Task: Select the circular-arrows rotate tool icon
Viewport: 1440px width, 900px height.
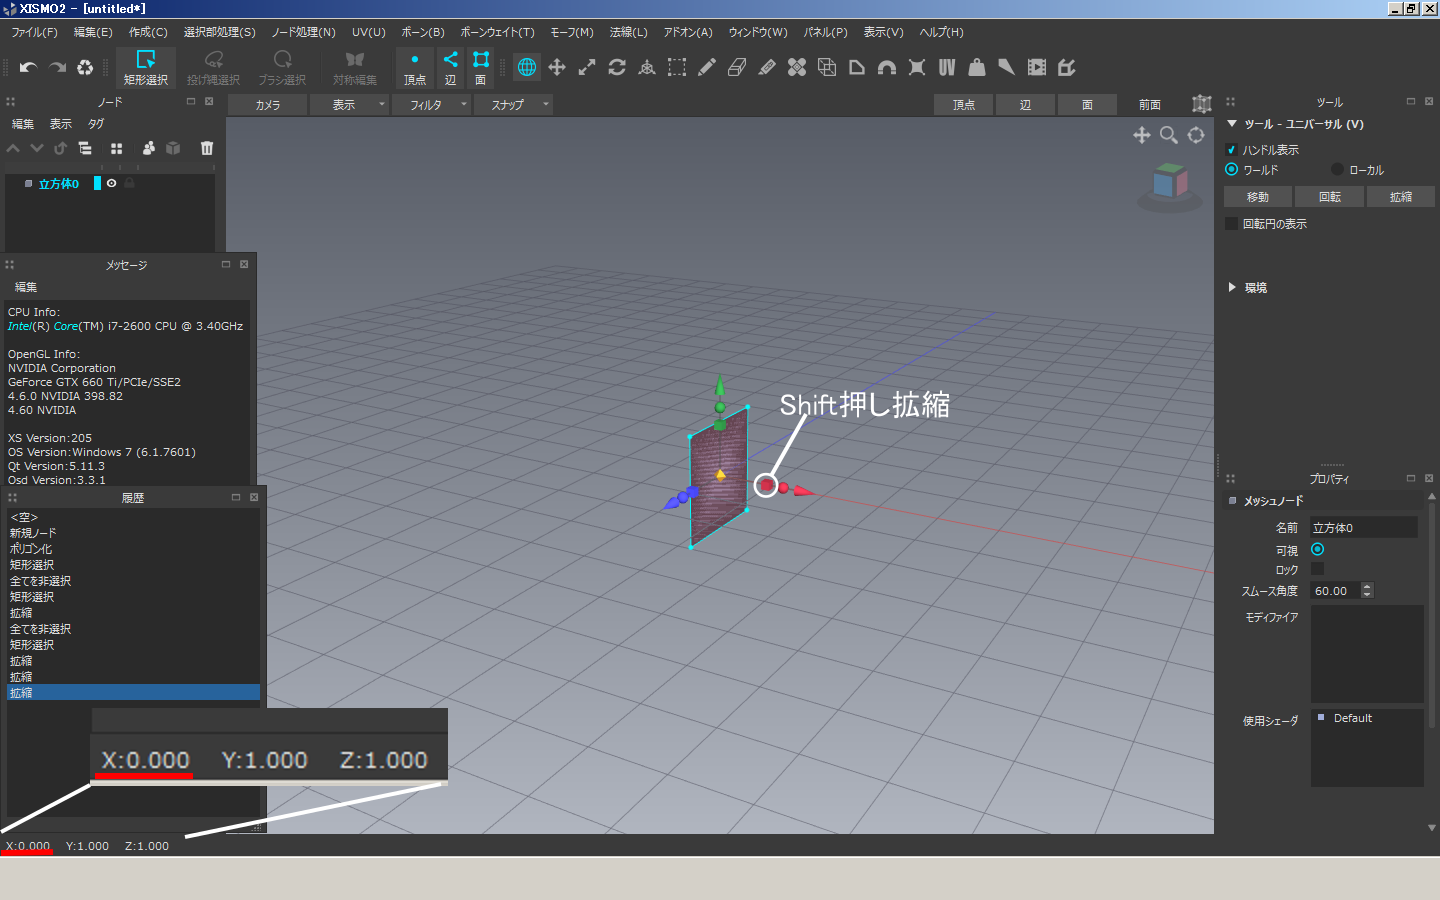Action: (x=617, y=67)
